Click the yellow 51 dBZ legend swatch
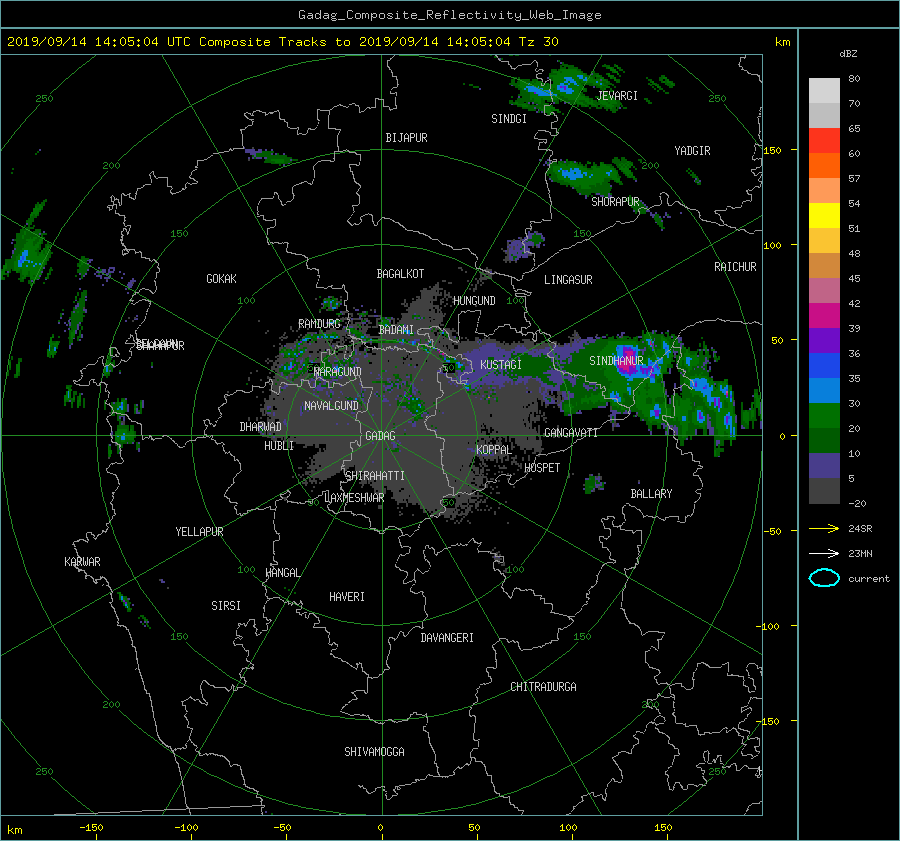Viewport: 900px width, 841px height. point(824,216)
